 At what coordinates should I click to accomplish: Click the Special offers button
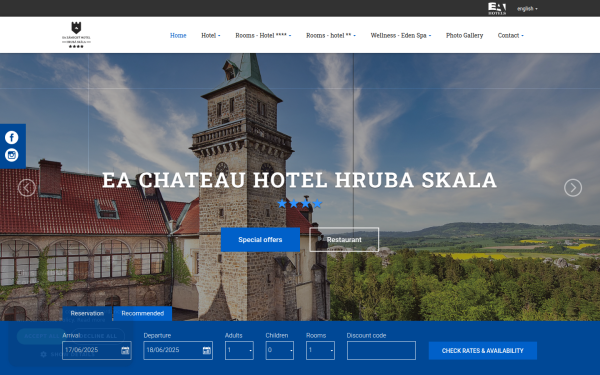point(260,240)
